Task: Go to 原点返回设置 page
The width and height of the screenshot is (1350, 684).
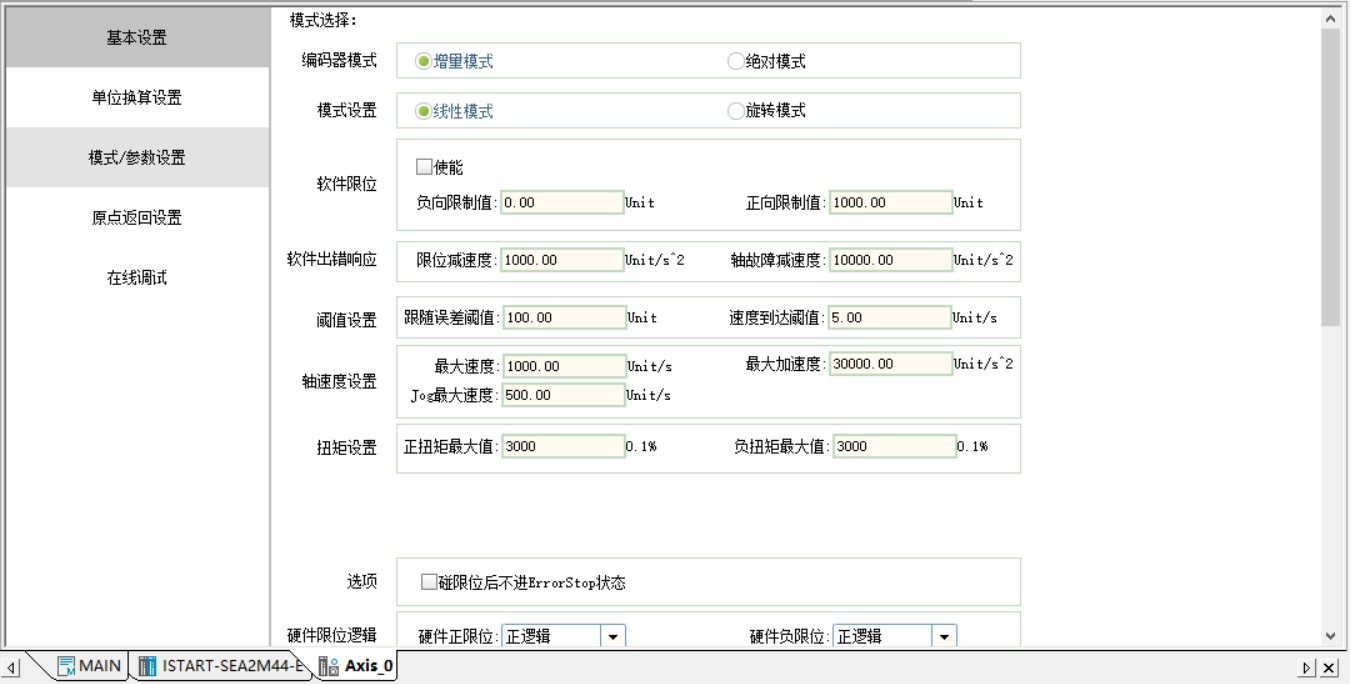Action: click(x=137, y=218)
